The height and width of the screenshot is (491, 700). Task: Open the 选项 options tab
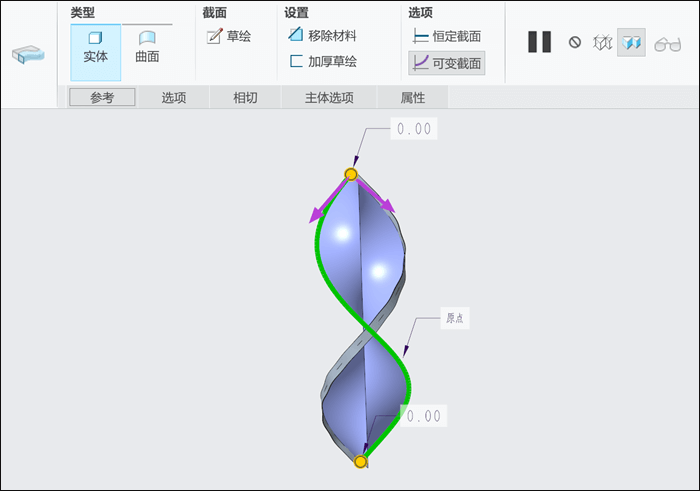(174, 97)
